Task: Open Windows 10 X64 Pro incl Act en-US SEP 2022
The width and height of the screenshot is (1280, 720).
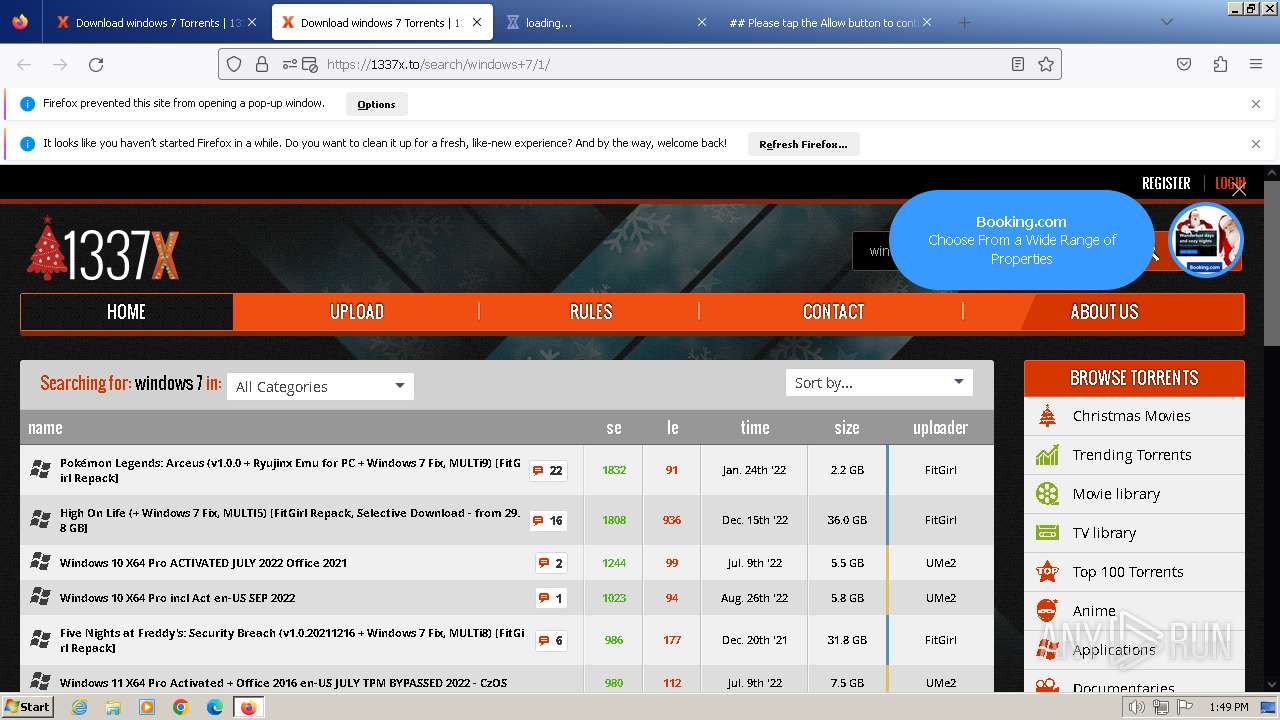Action: pyautogui.click(x=177, y=598)
